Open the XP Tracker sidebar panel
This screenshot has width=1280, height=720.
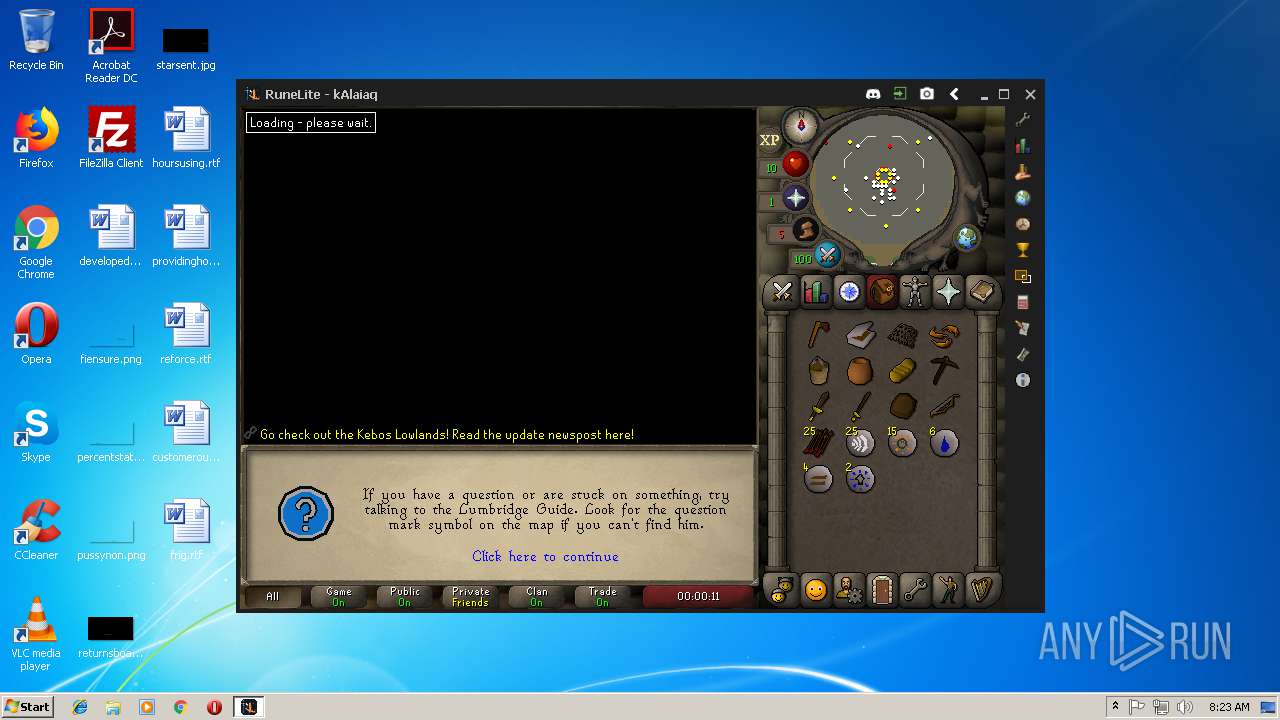coord(1022,146)
